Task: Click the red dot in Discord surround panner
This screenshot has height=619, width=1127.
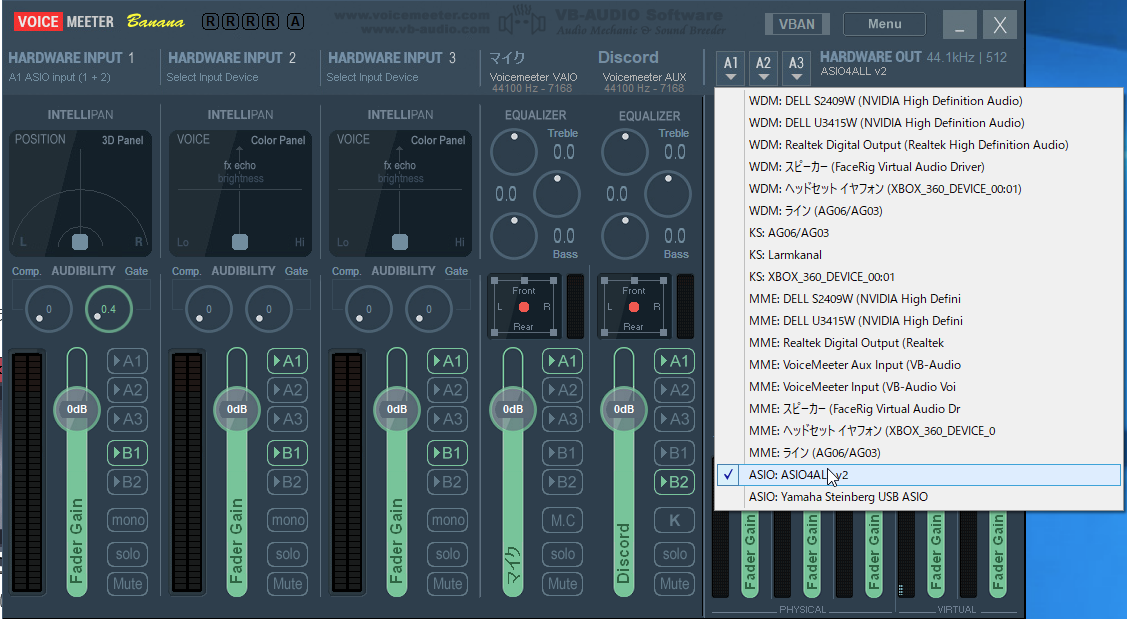Action: (x=634, y=307)
